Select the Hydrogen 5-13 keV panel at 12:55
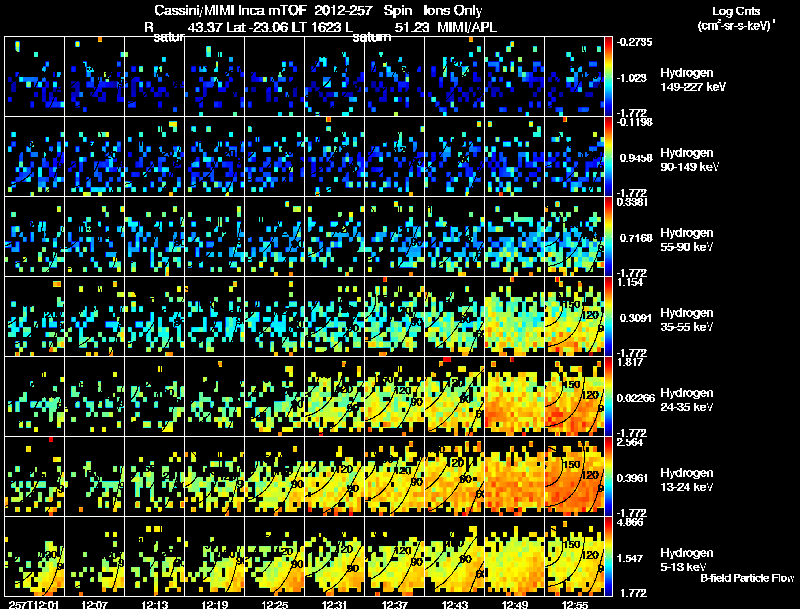 (x=574, y=556)
